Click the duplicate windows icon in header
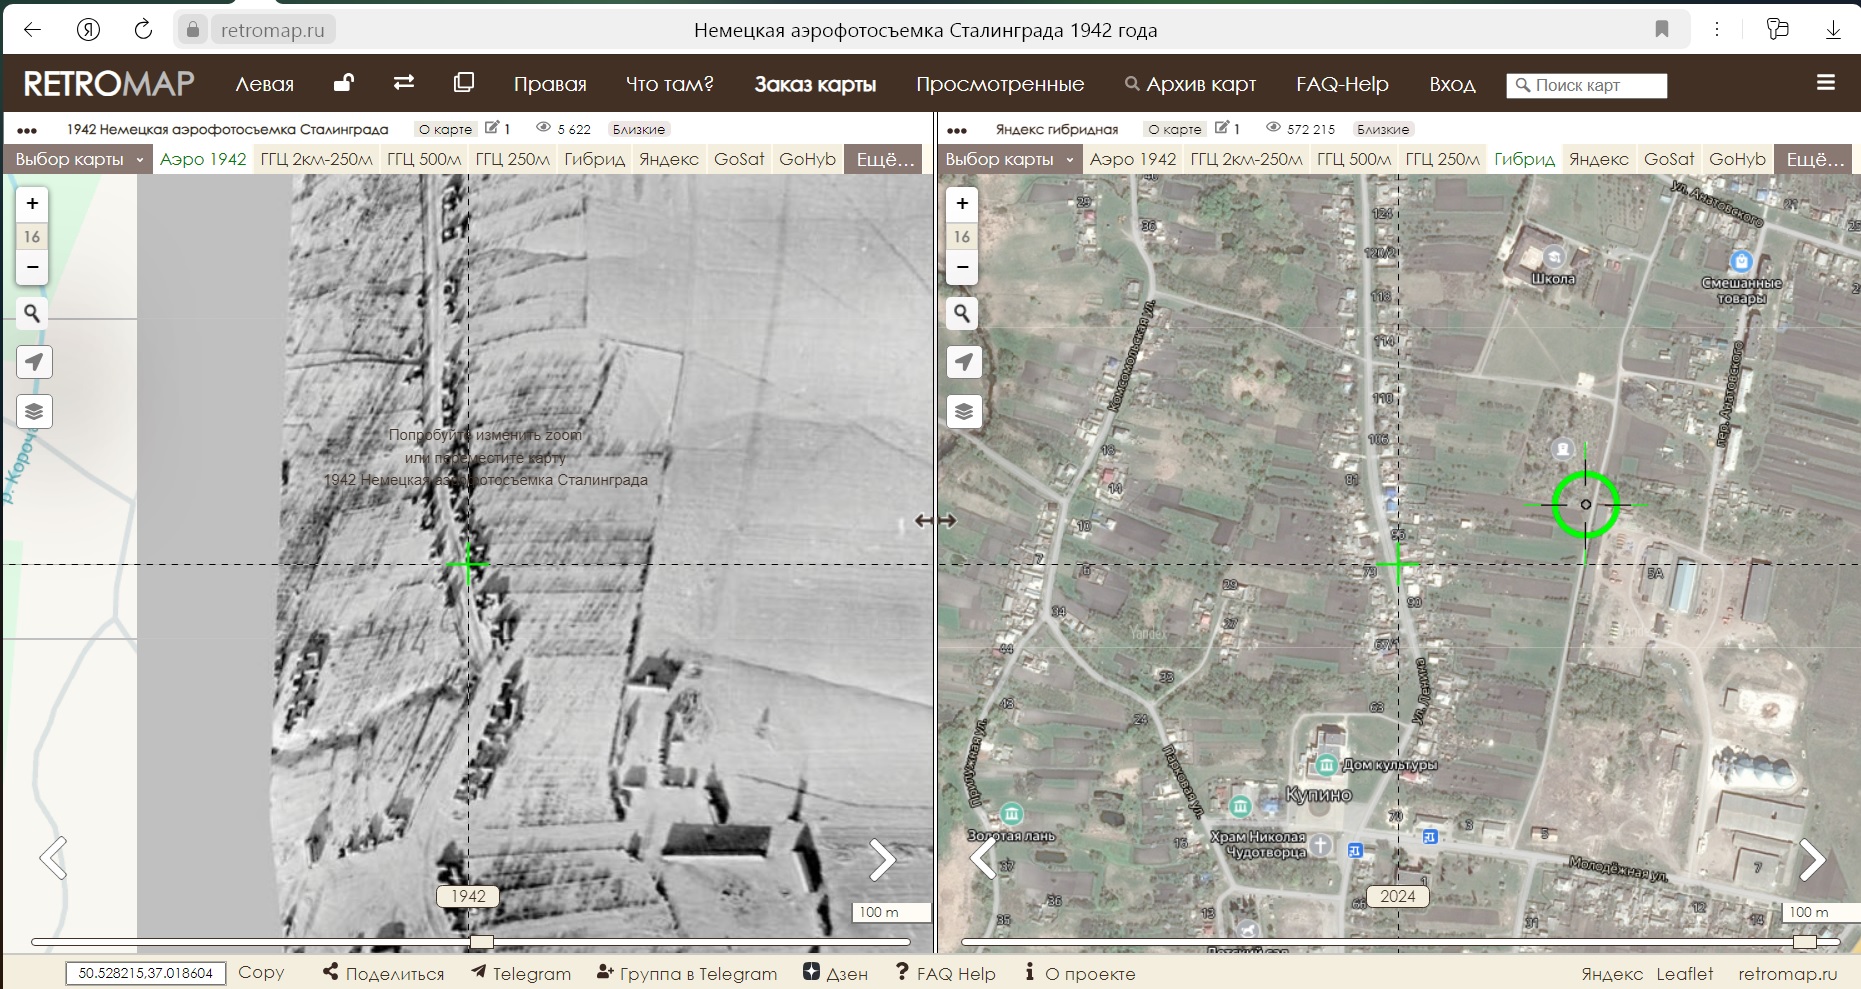 coord(464,83)
